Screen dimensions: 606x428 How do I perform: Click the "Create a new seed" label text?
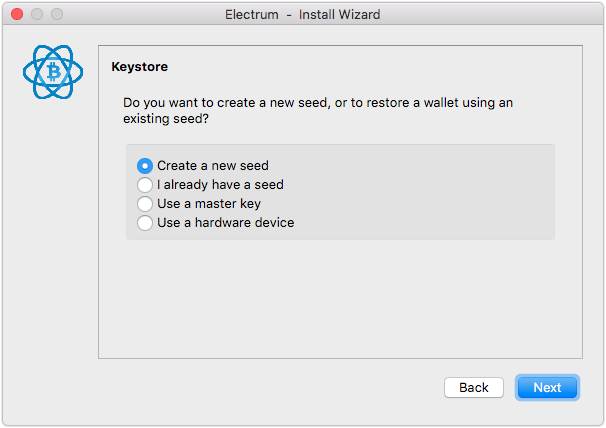(213, 165)
